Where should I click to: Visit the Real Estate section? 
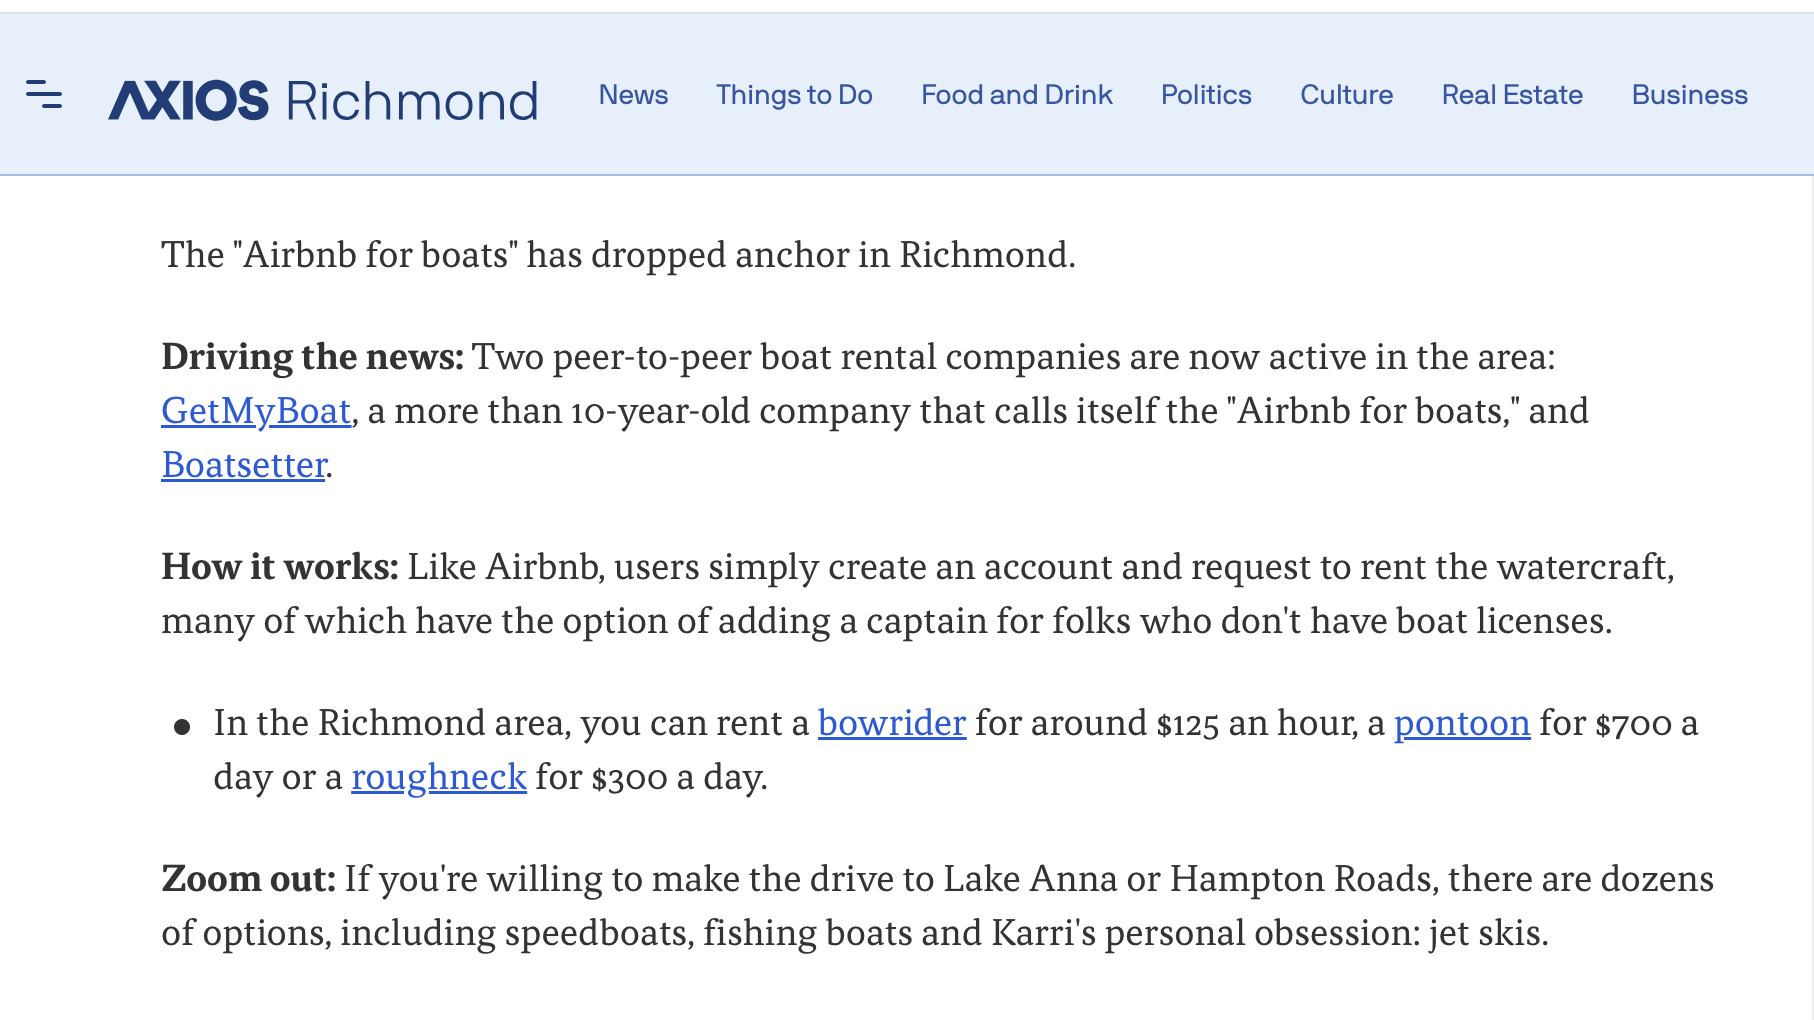pos(1512,95)
